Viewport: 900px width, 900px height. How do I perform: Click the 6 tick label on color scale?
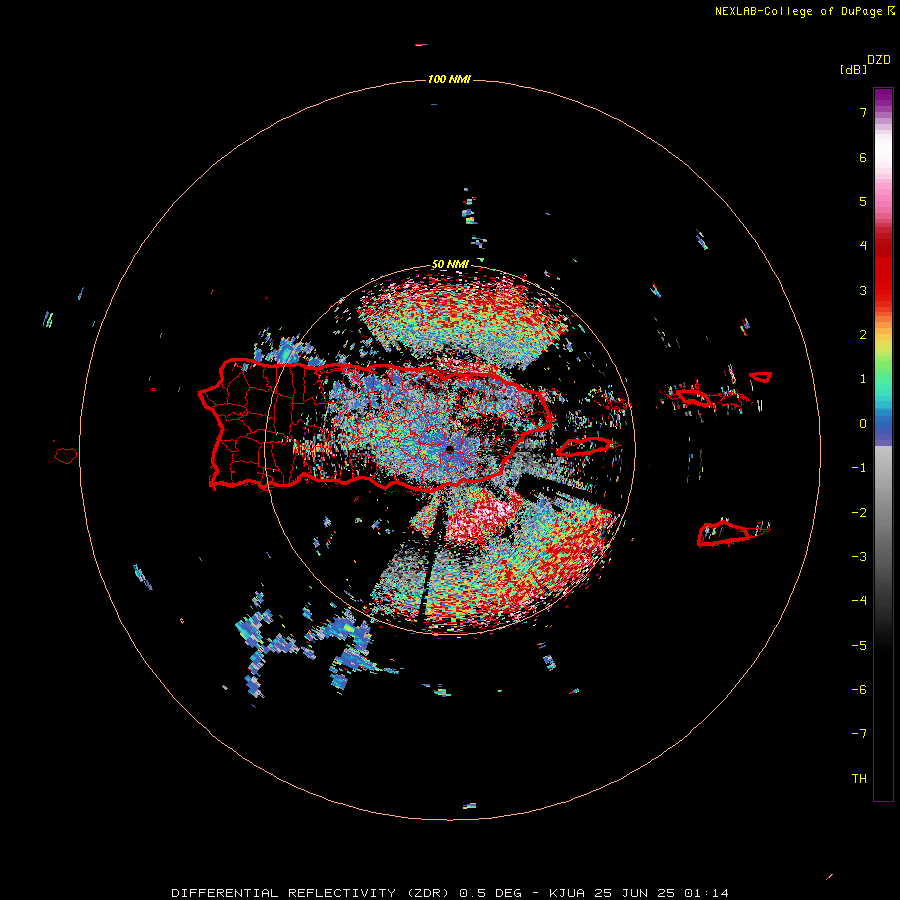863,157
